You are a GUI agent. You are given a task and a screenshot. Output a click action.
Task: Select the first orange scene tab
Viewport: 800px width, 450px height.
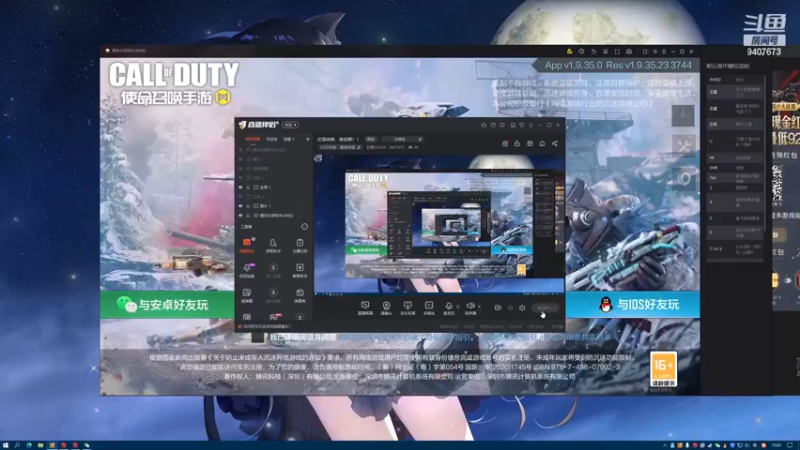(x=253, y=139)
